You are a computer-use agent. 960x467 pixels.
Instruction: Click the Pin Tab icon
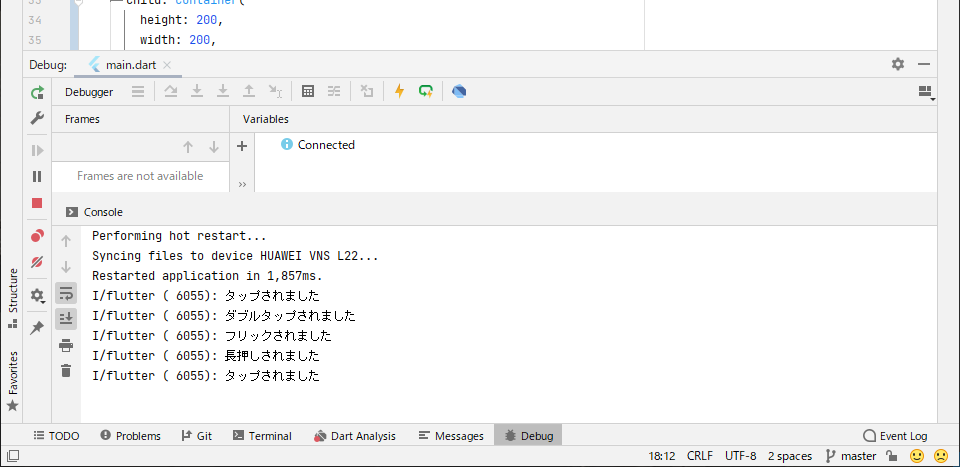[37, 328]
